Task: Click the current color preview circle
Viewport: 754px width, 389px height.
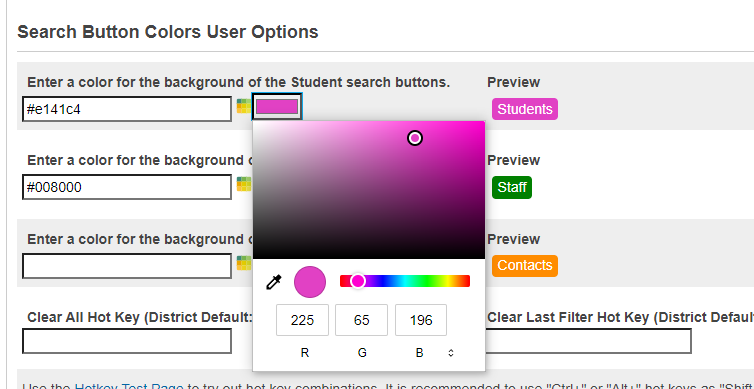Action: point(310,282)
